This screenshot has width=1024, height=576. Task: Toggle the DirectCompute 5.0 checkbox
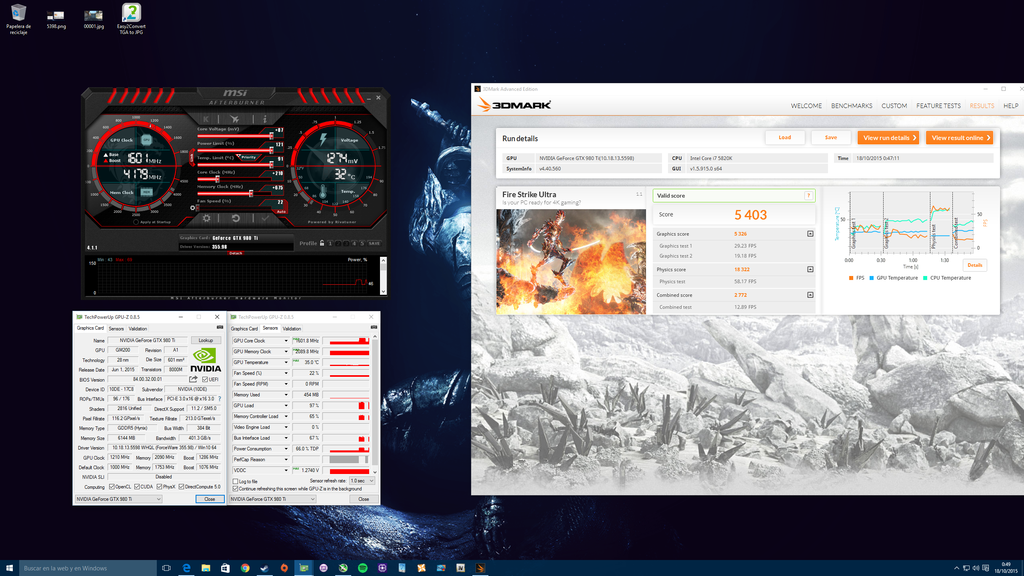(x=182, y=487)
